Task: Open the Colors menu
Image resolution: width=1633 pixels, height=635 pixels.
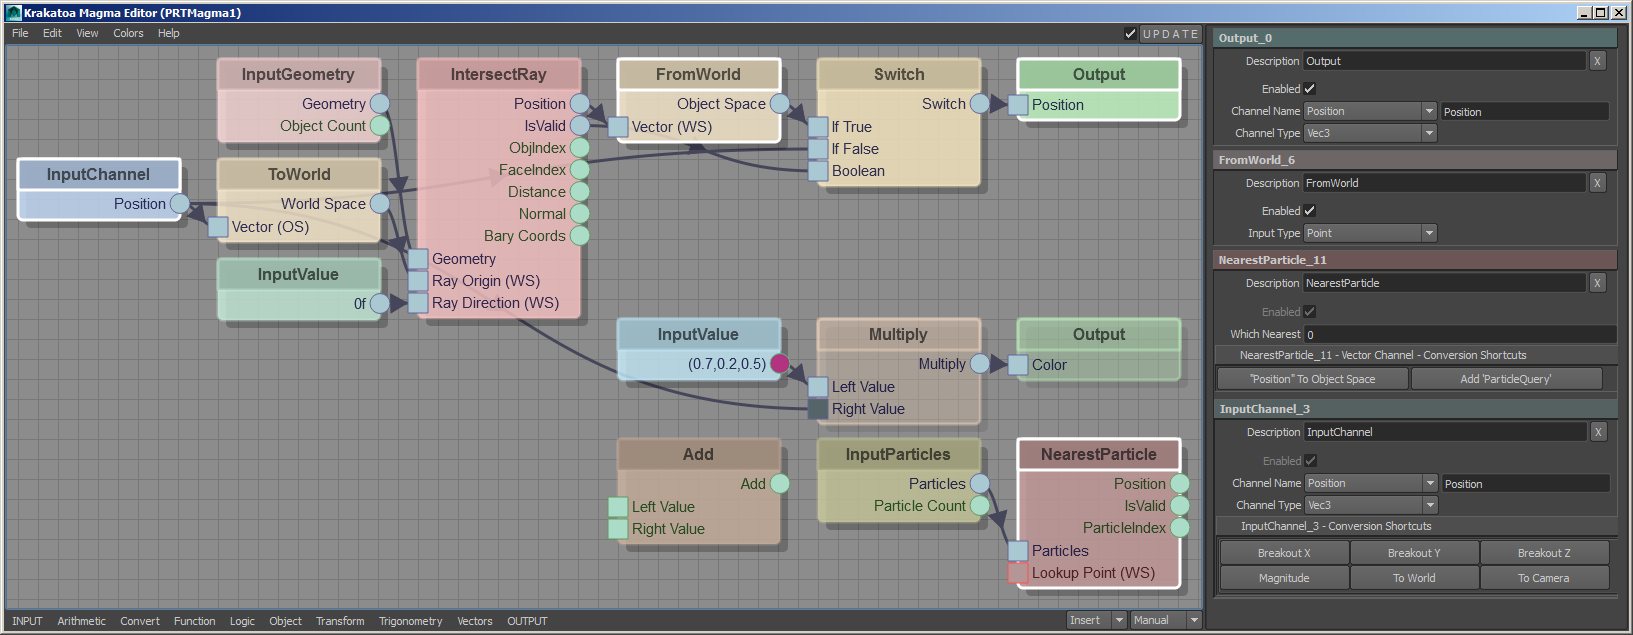Action: point(128,33)
